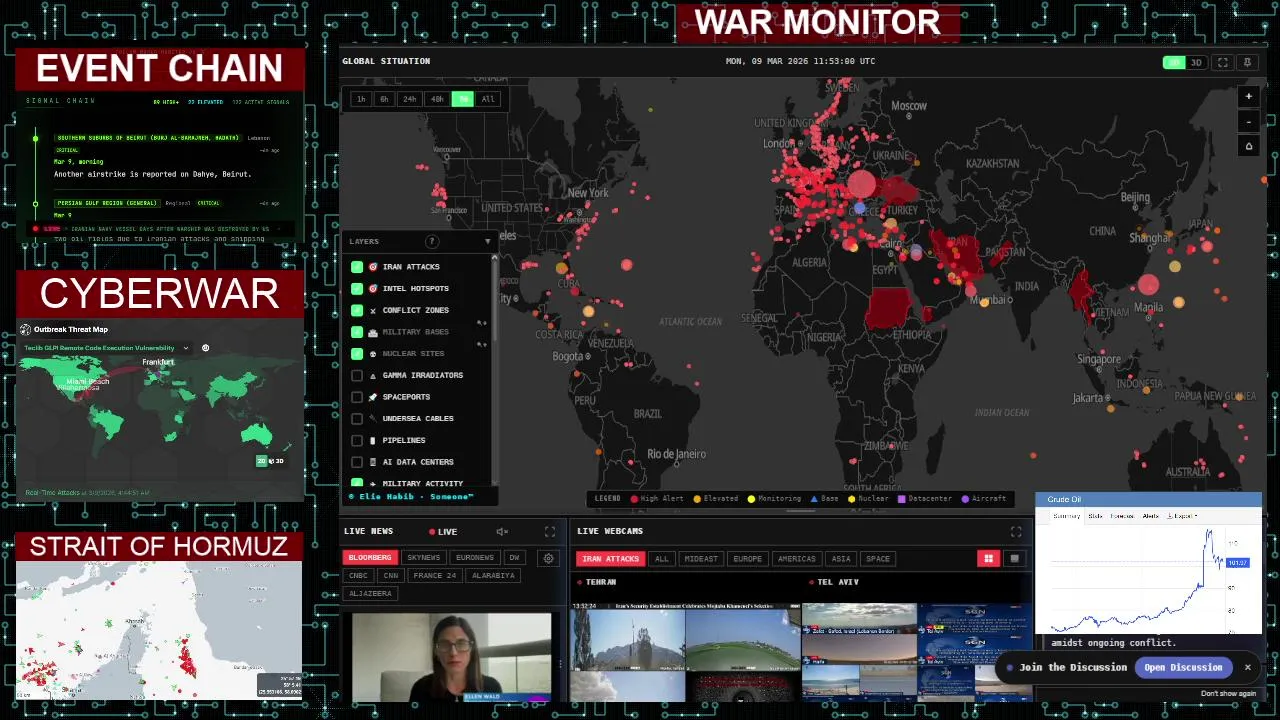Enable the Pipelines layer checkbox
This screenshot has width=1280, height=720.
pos(357,440)
